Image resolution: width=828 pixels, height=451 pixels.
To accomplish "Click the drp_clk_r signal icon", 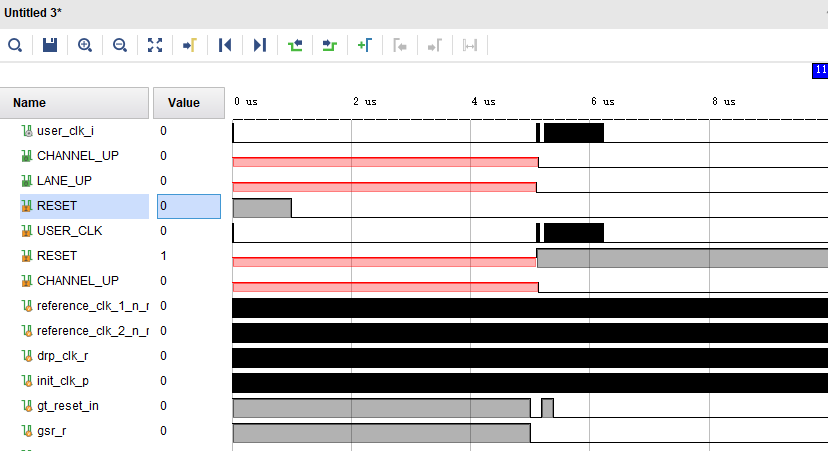I will click(x=27, y=356).
